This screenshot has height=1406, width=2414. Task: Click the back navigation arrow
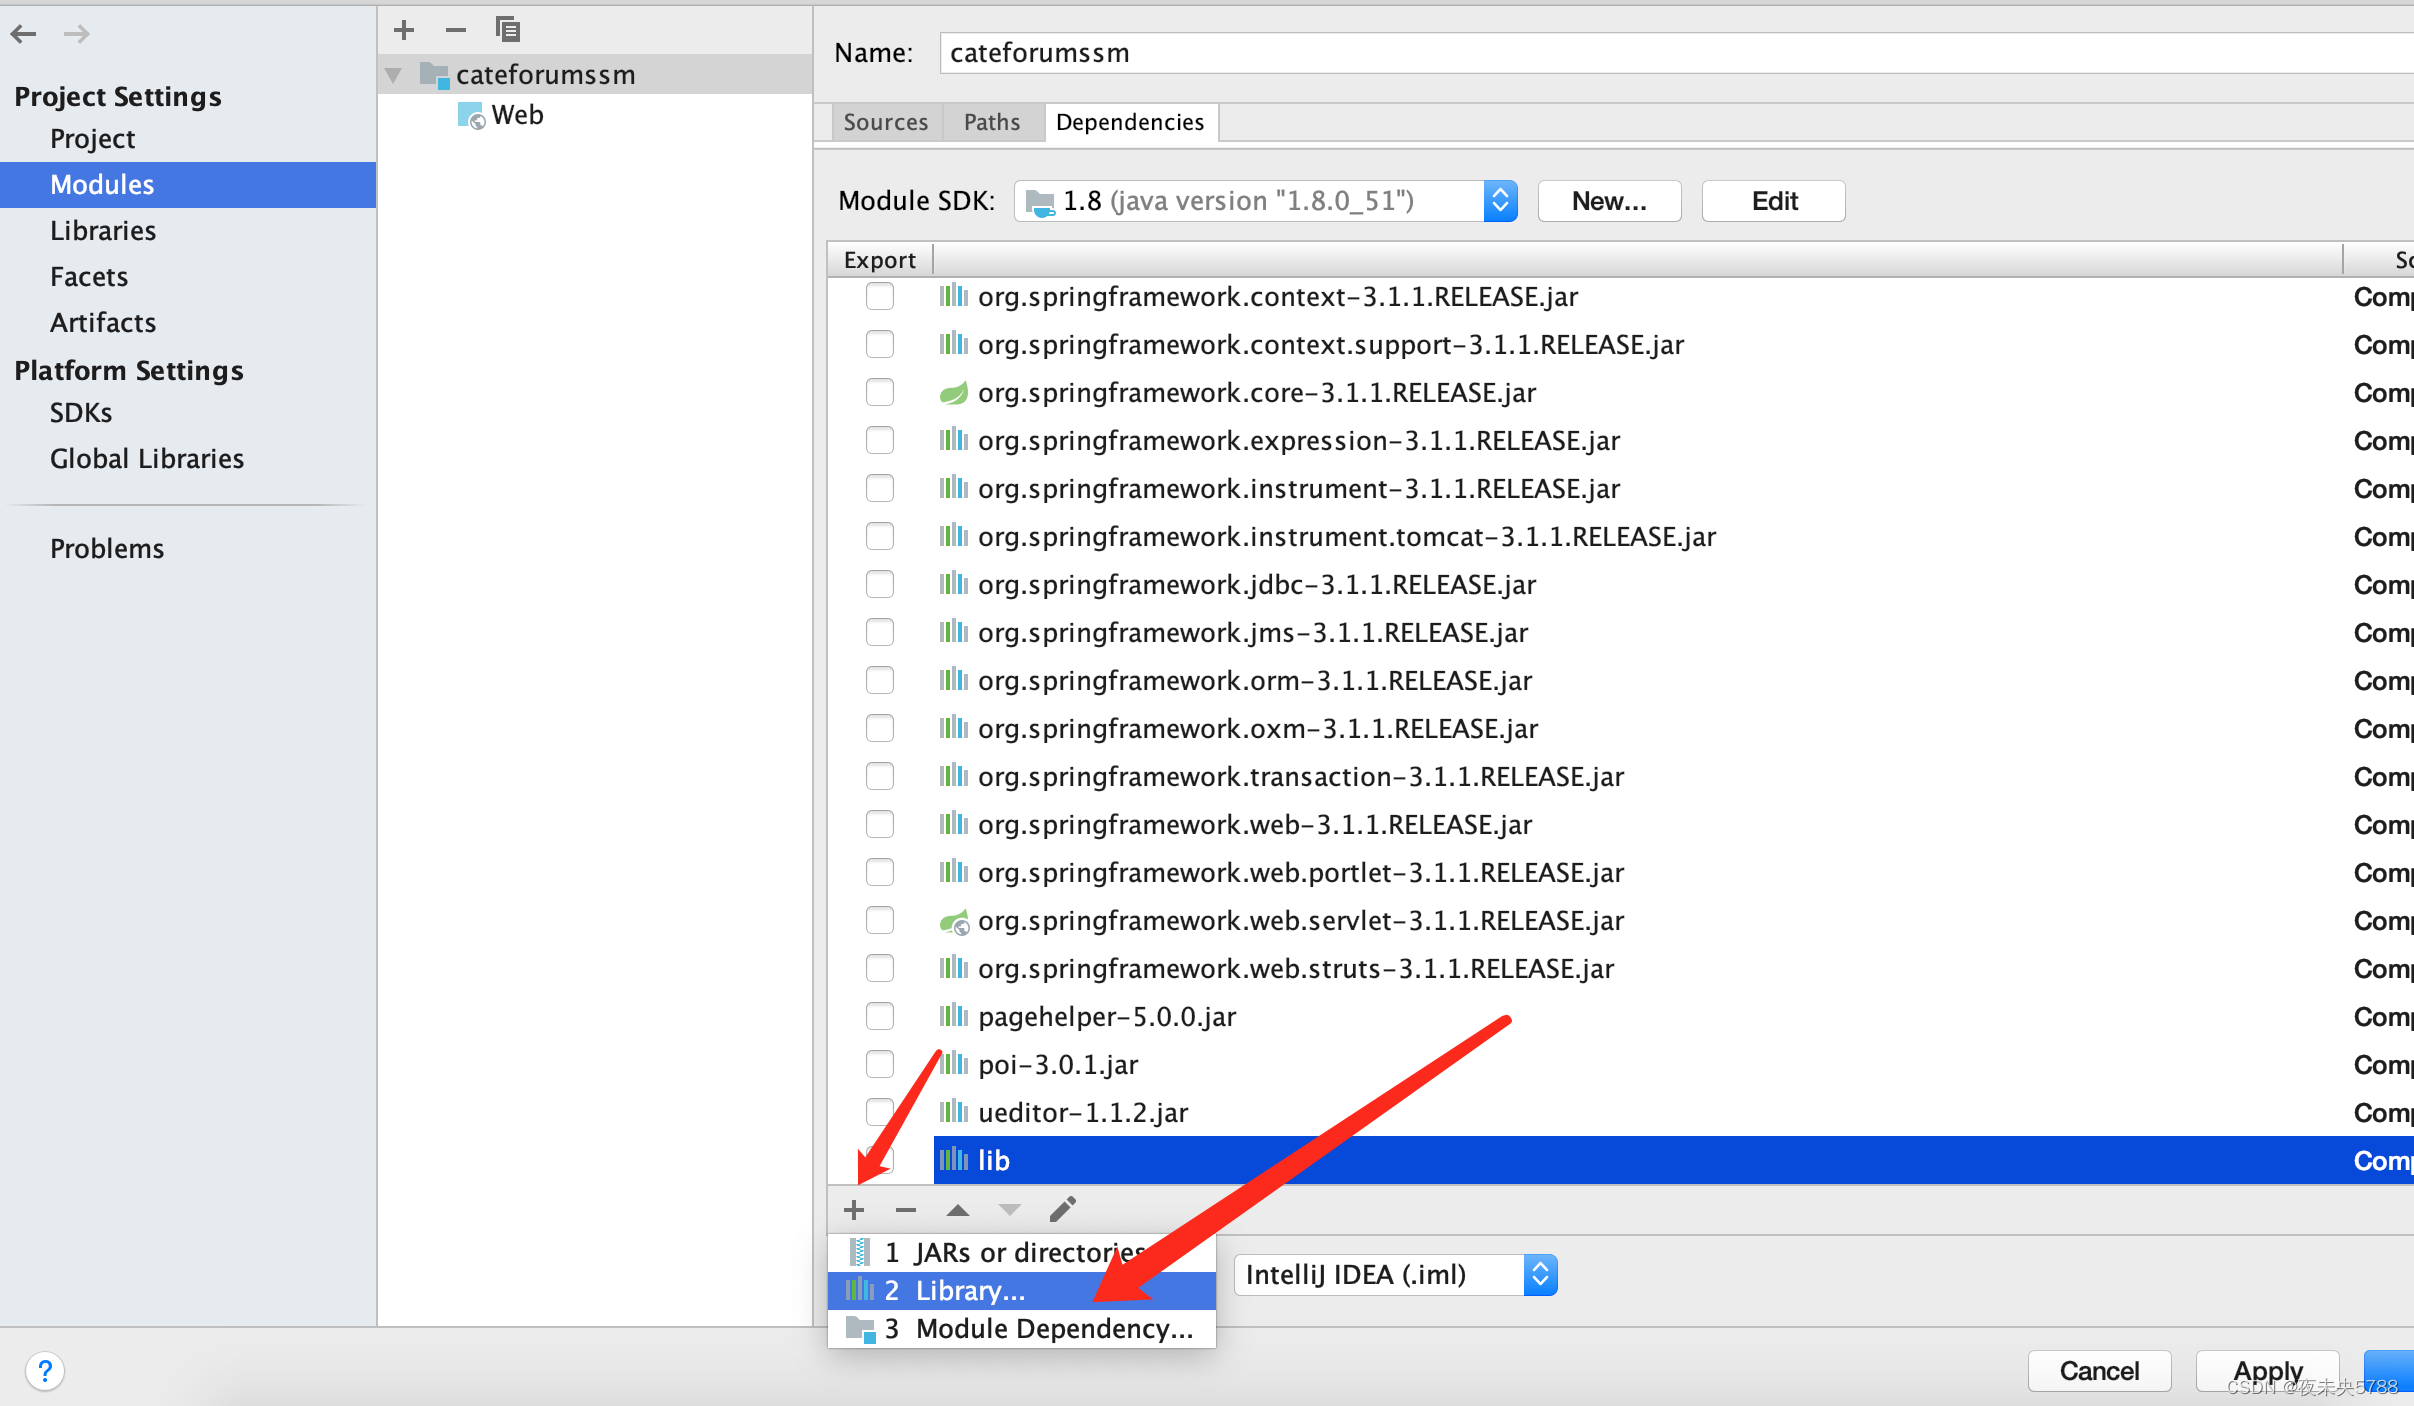point(23,34)
